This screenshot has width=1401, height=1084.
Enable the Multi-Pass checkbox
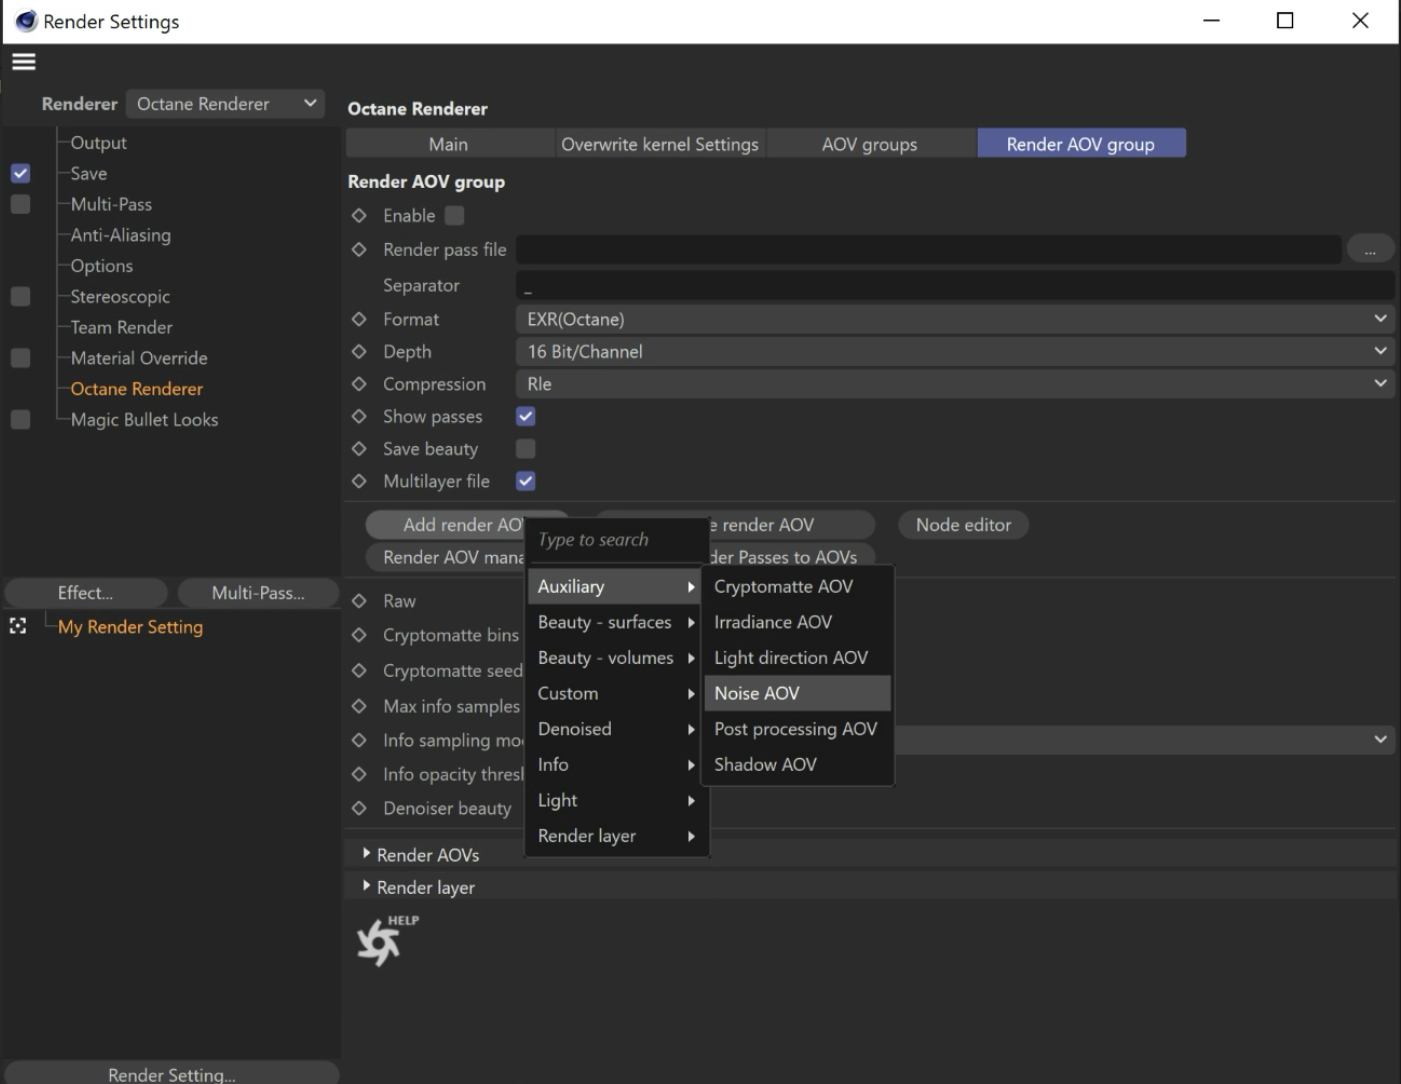point(20,204)
